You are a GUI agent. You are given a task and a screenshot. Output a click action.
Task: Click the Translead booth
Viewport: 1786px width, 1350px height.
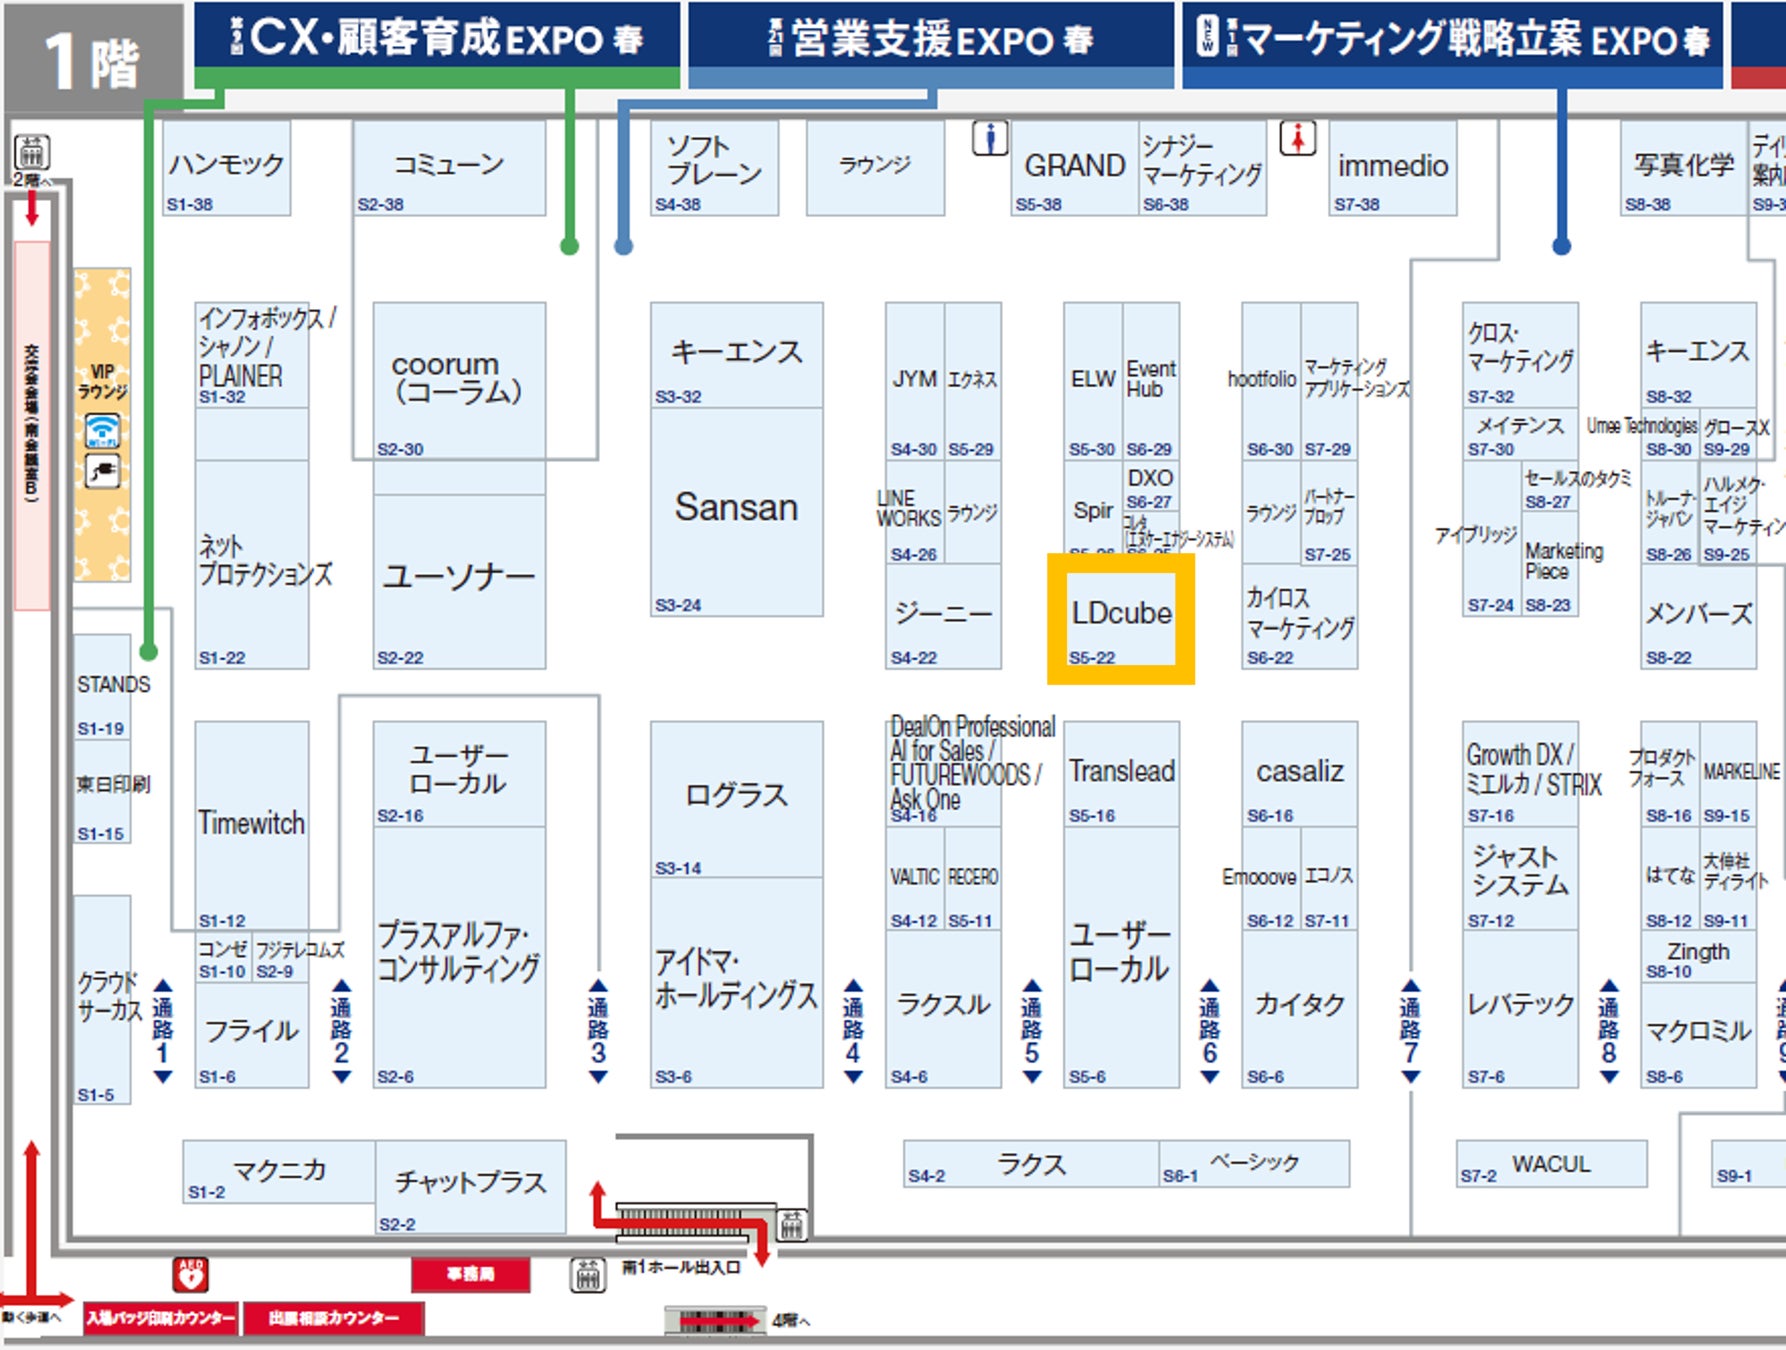pyautogui.click(x=1121, y=774)
